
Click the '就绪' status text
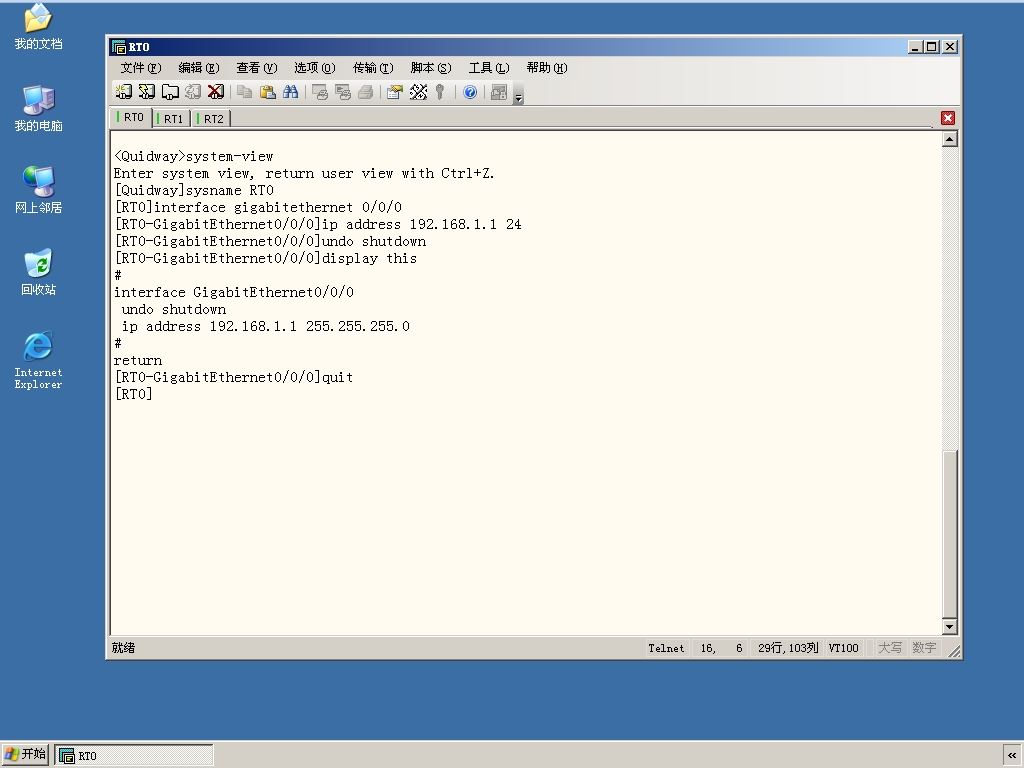123,648
